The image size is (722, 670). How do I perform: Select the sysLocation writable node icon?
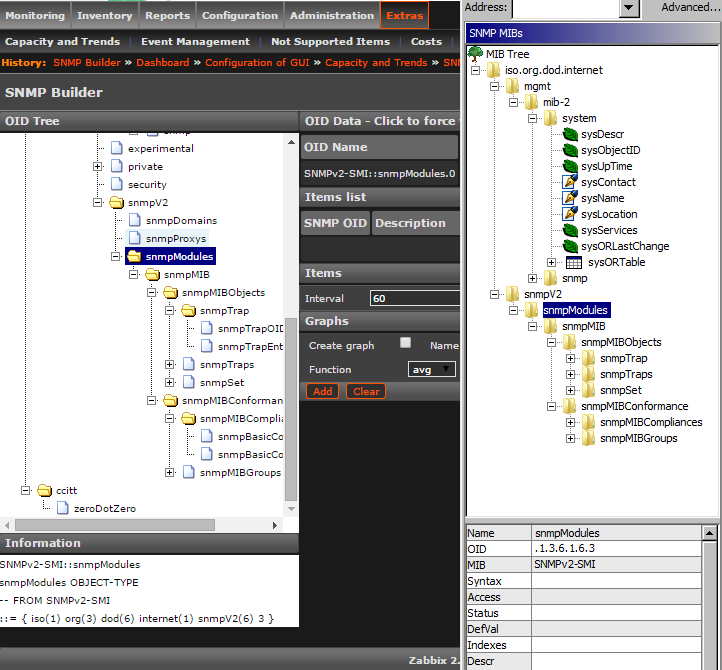tap(570, 214)
